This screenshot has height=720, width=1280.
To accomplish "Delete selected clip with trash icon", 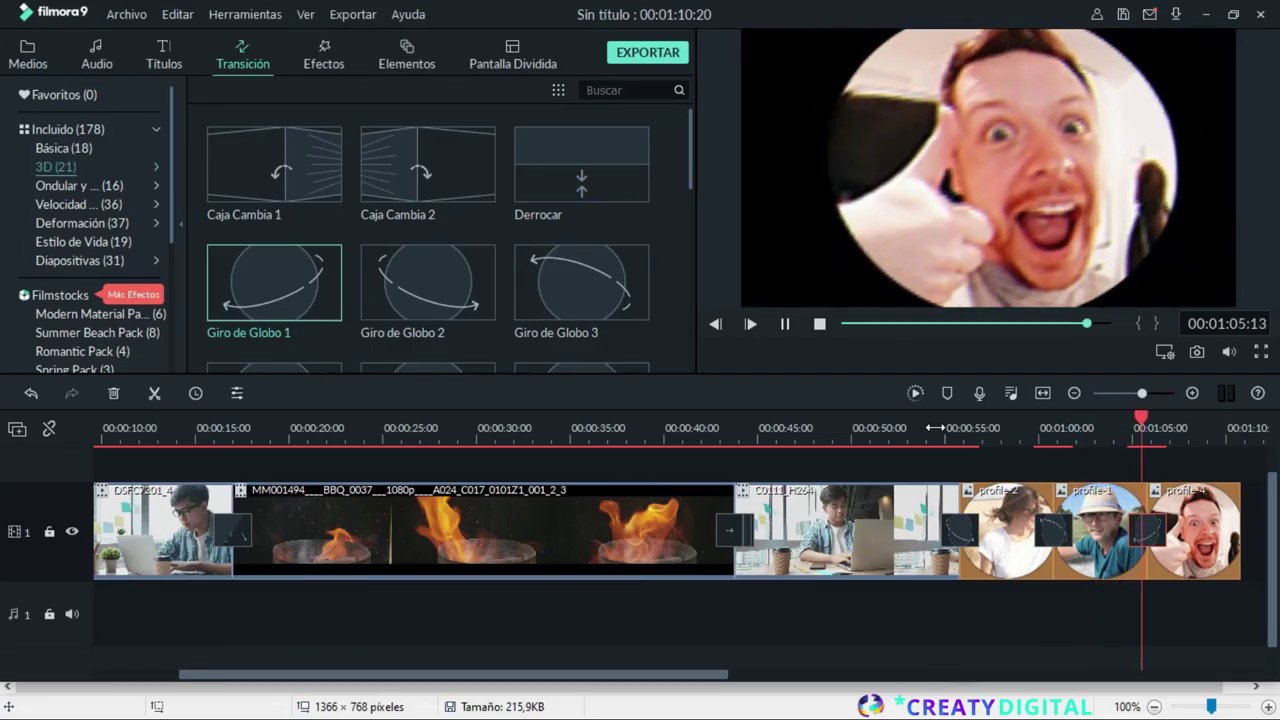I will (x=114, y=394).
